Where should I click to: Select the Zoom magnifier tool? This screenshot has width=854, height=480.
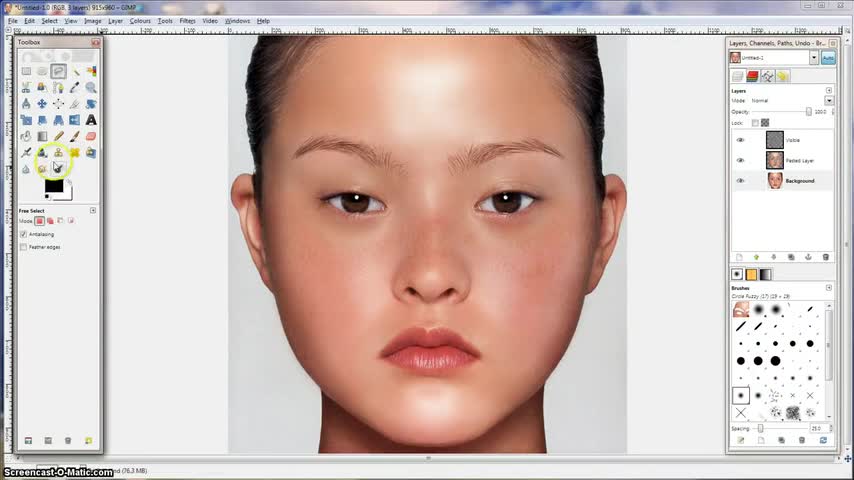tap(91, 88)
